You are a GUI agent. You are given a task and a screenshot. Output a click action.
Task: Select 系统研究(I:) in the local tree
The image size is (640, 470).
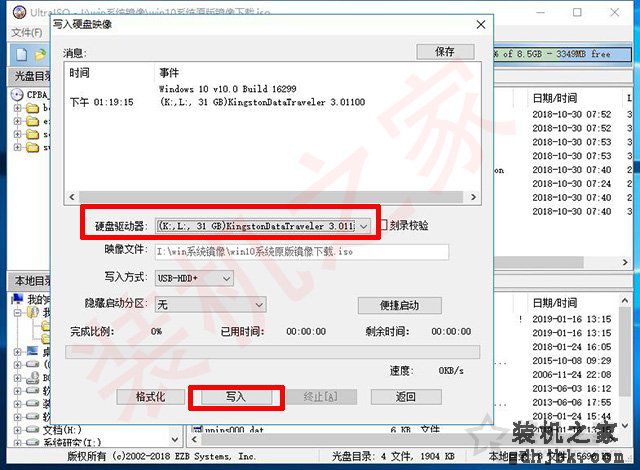pos(72,442)
